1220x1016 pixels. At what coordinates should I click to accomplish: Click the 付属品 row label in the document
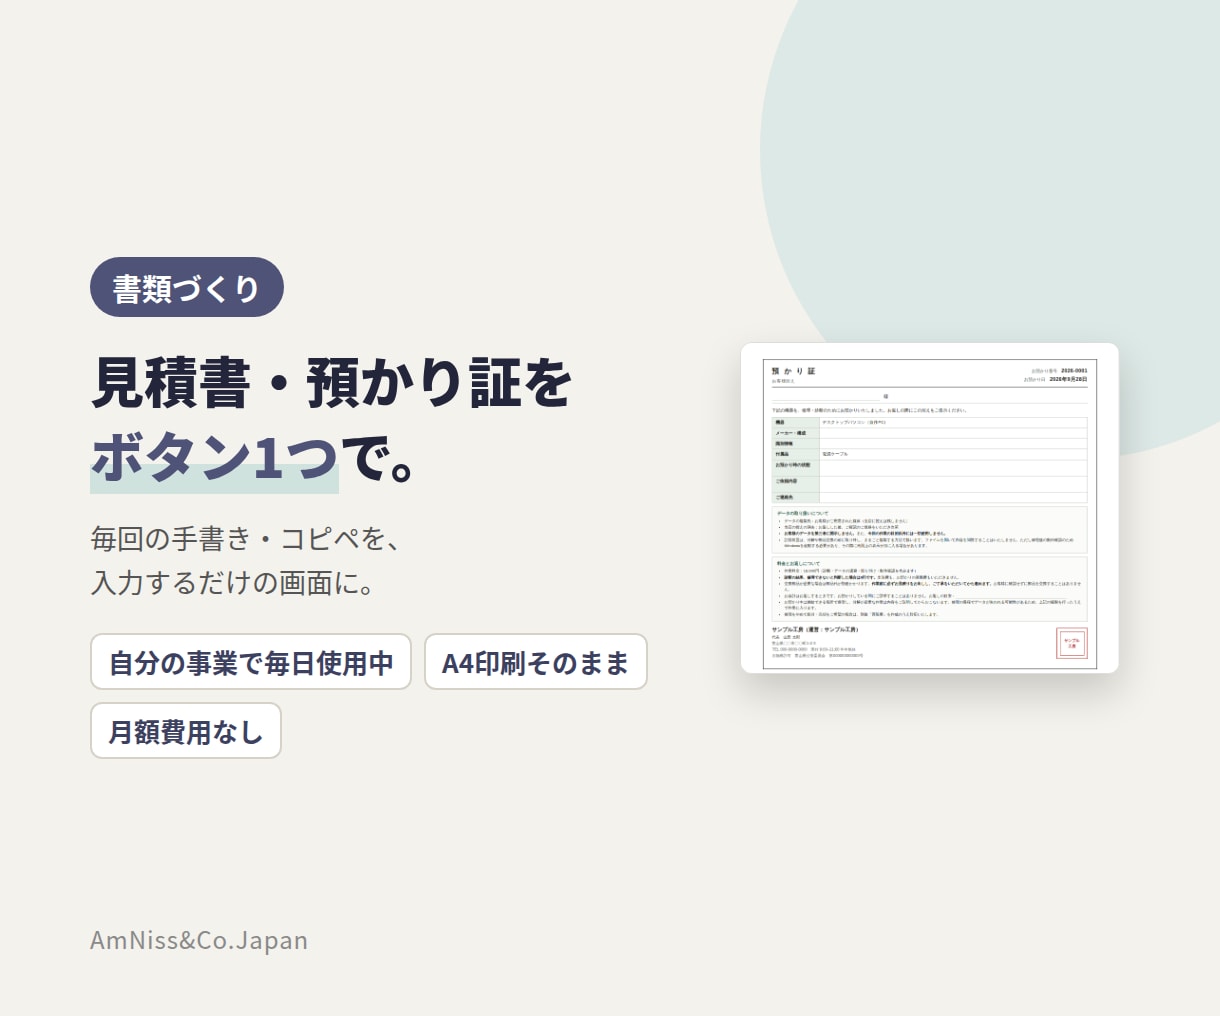[x=782, y=454]
